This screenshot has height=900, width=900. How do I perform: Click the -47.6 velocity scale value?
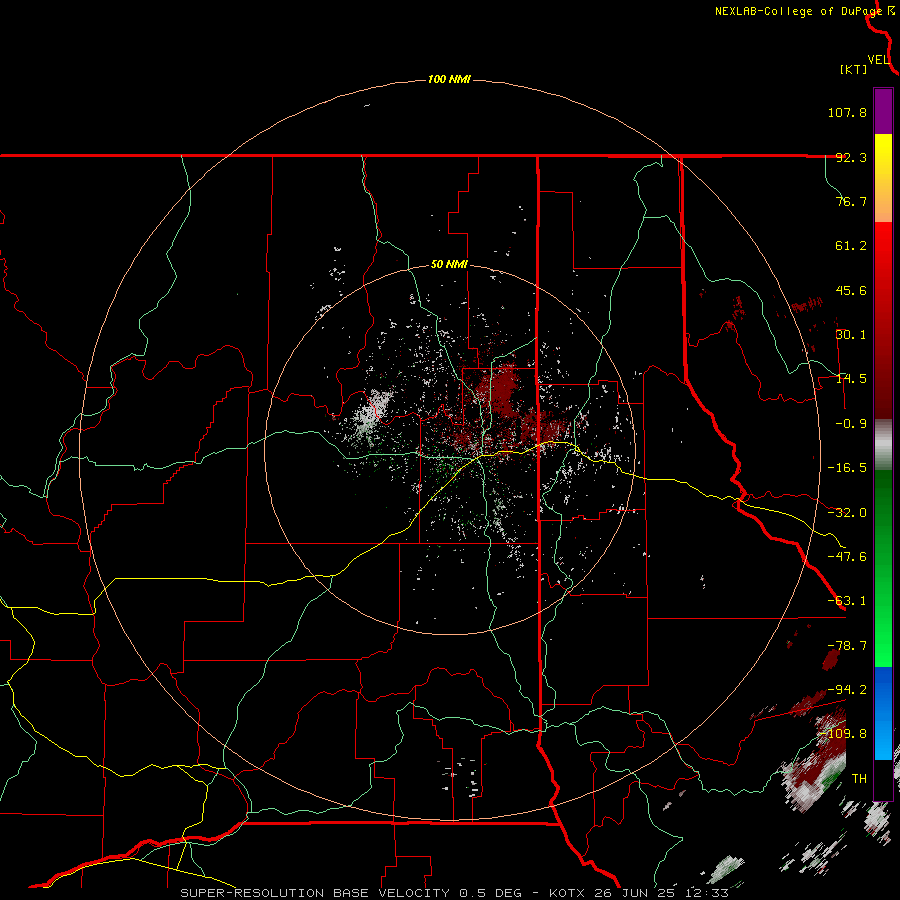[847, 557]
